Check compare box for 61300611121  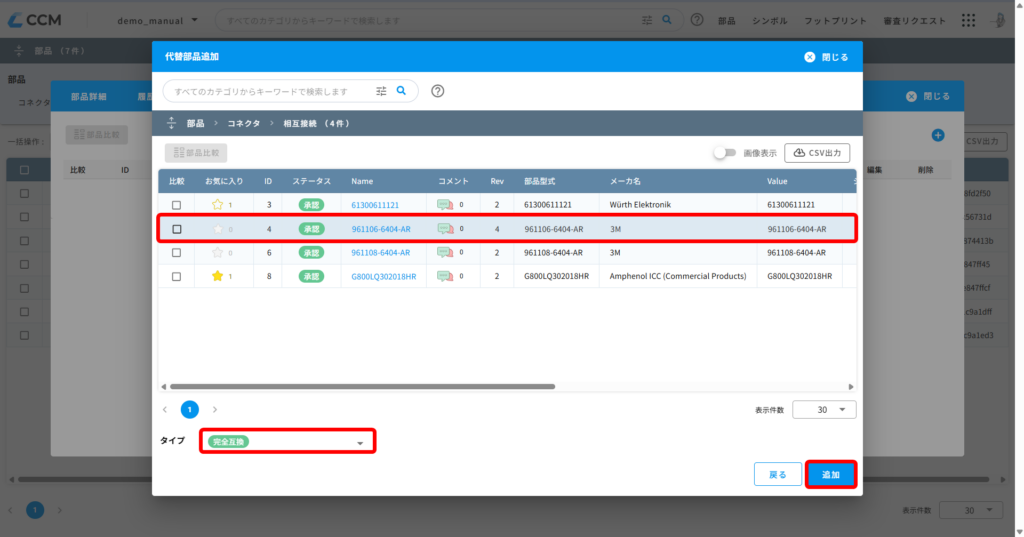tap(176, 205)
